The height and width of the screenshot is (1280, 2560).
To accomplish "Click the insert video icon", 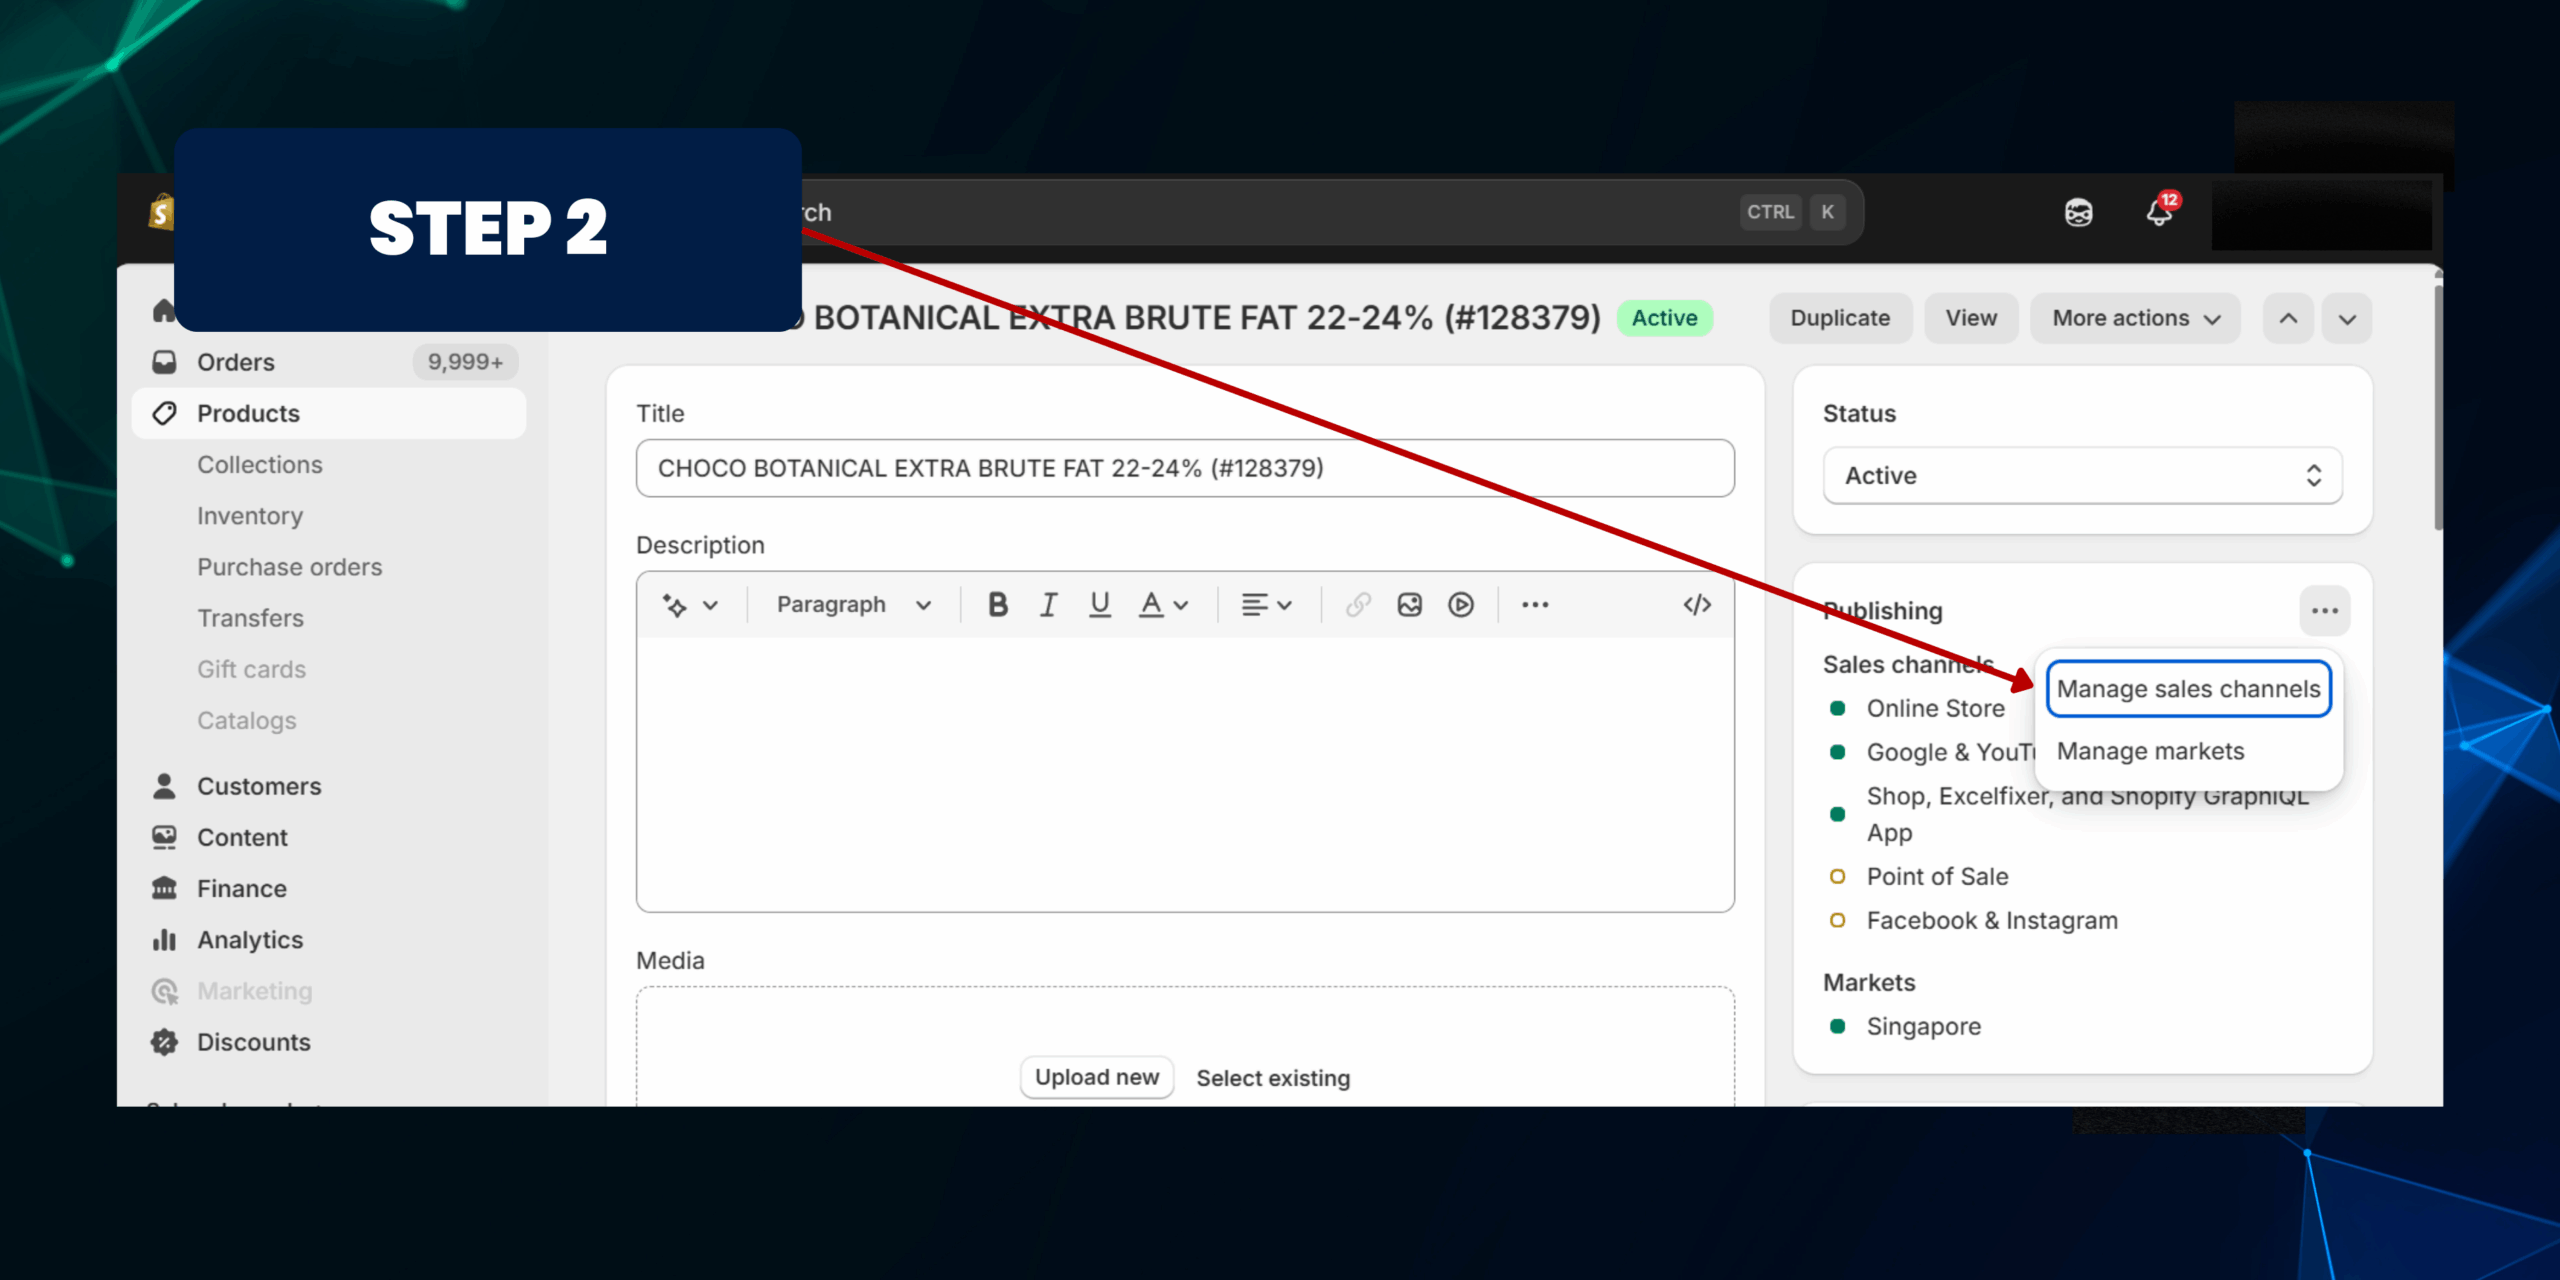I will click(1460, 605).
